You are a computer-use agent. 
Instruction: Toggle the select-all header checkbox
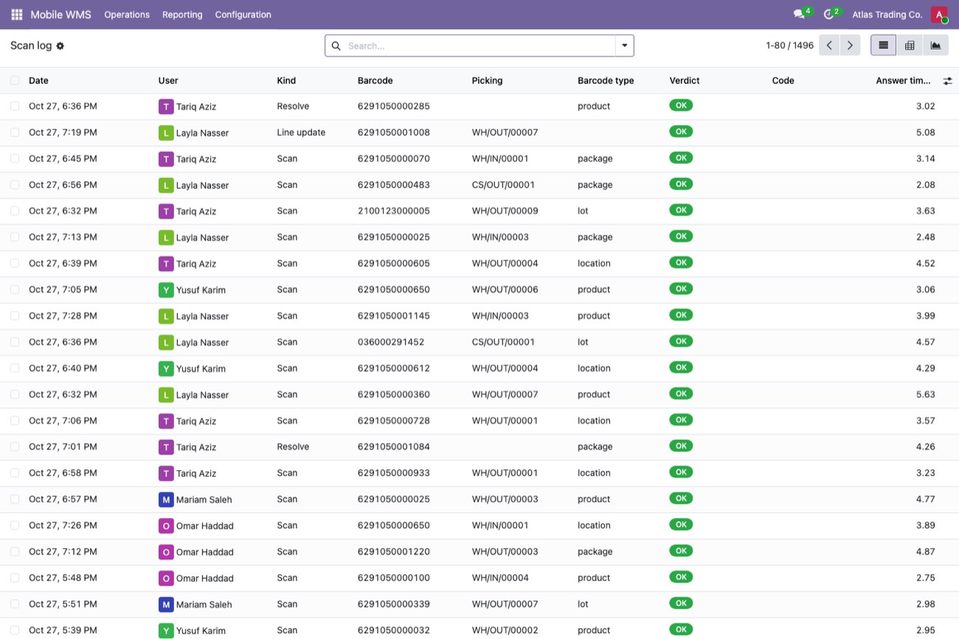[15, 81]
